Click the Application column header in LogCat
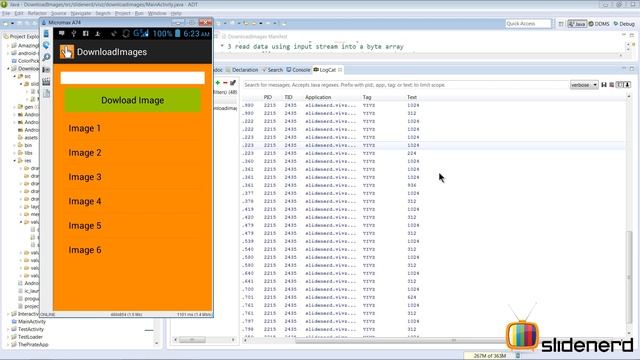The height and width of the screenshot is (360, 640). click(x=318, y=98)
